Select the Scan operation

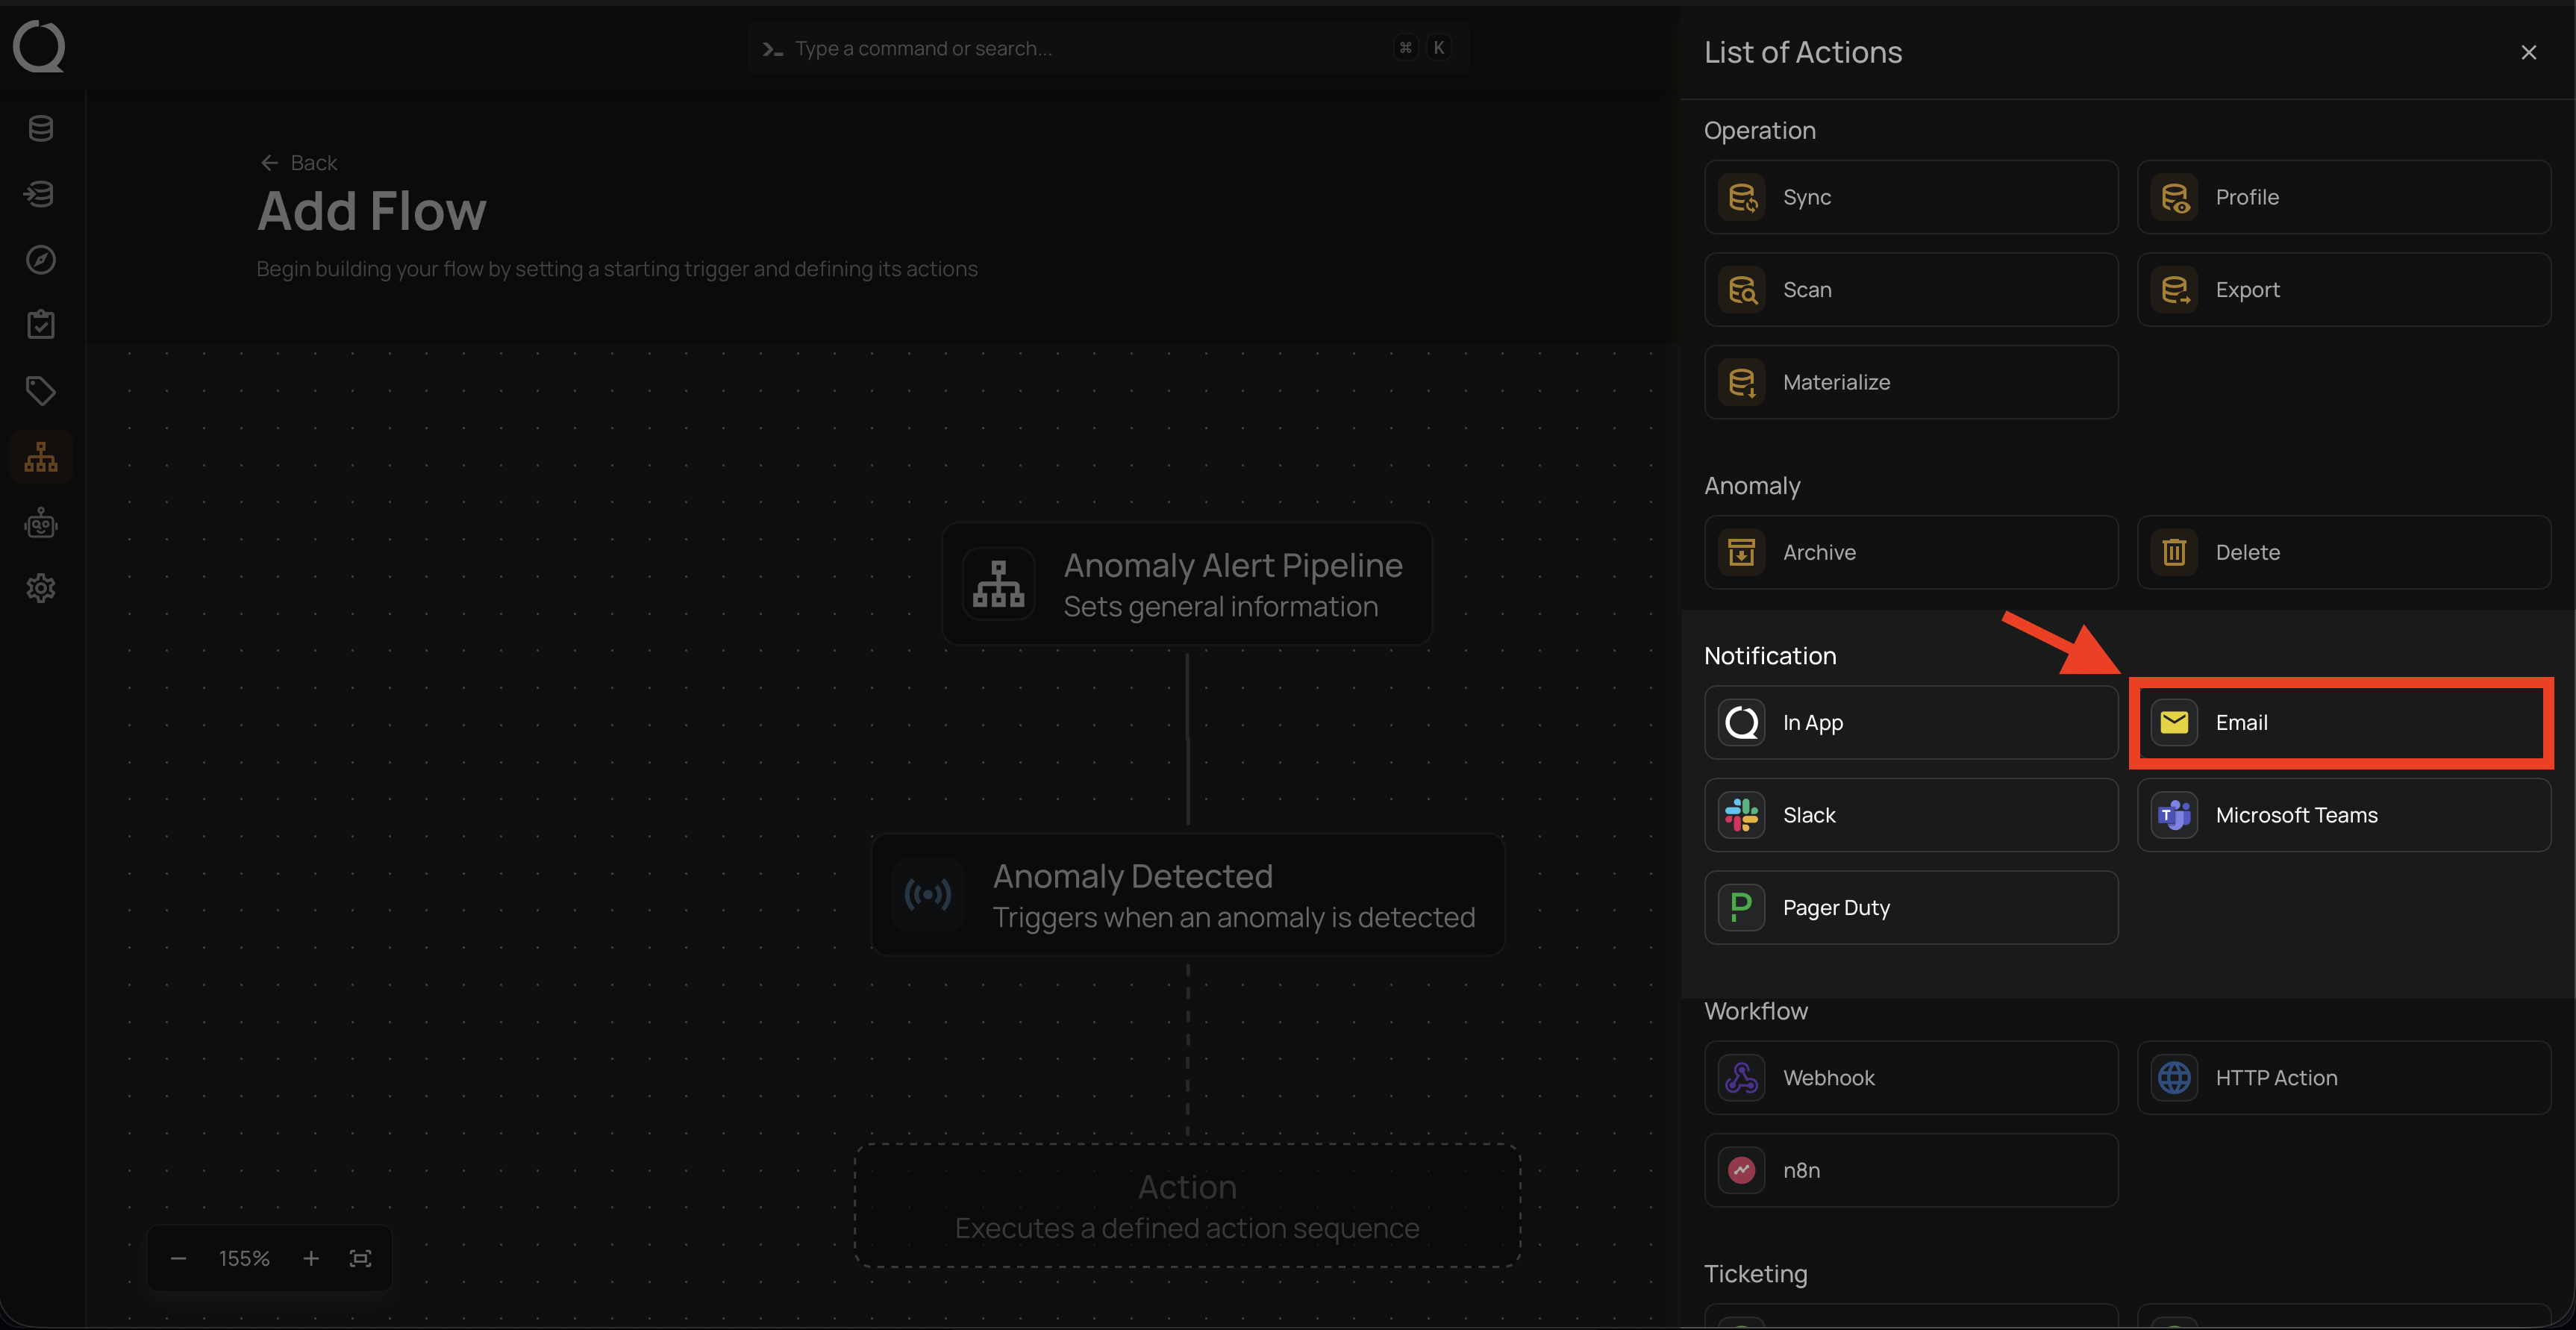click(1910, 289)
